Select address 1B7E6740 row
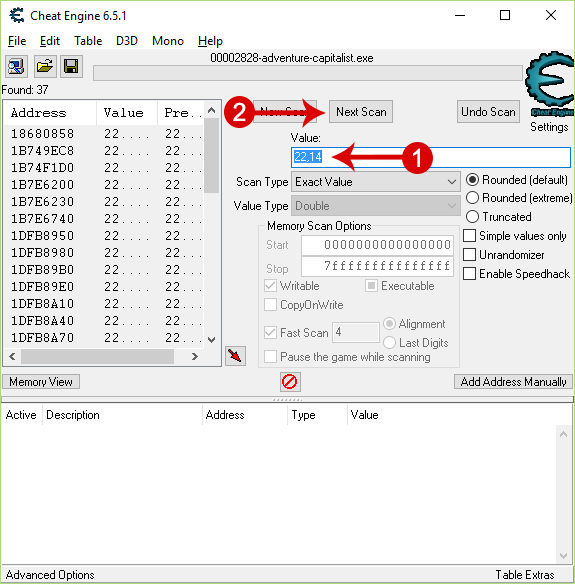Viewport: 575px width, 584px height. [104, 219]
